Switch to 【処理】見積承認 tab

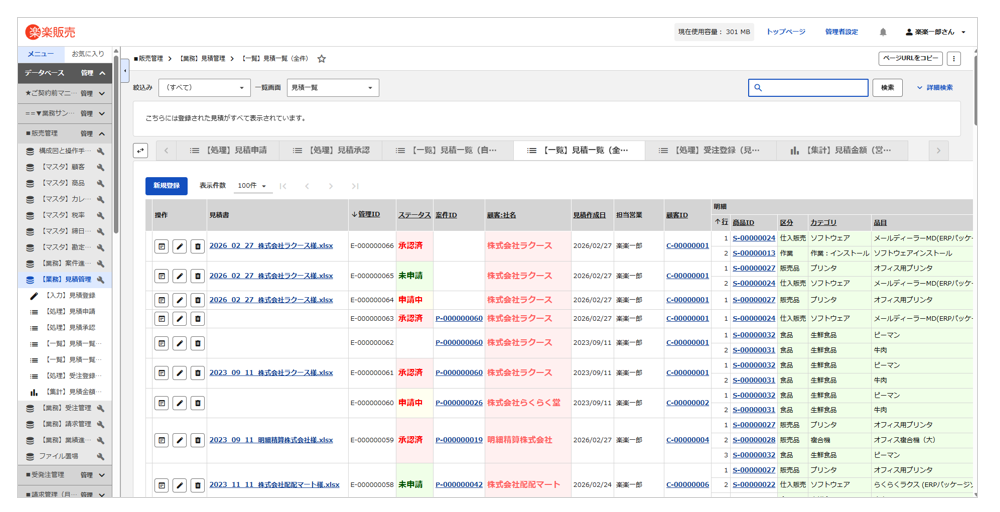point(331,150)
